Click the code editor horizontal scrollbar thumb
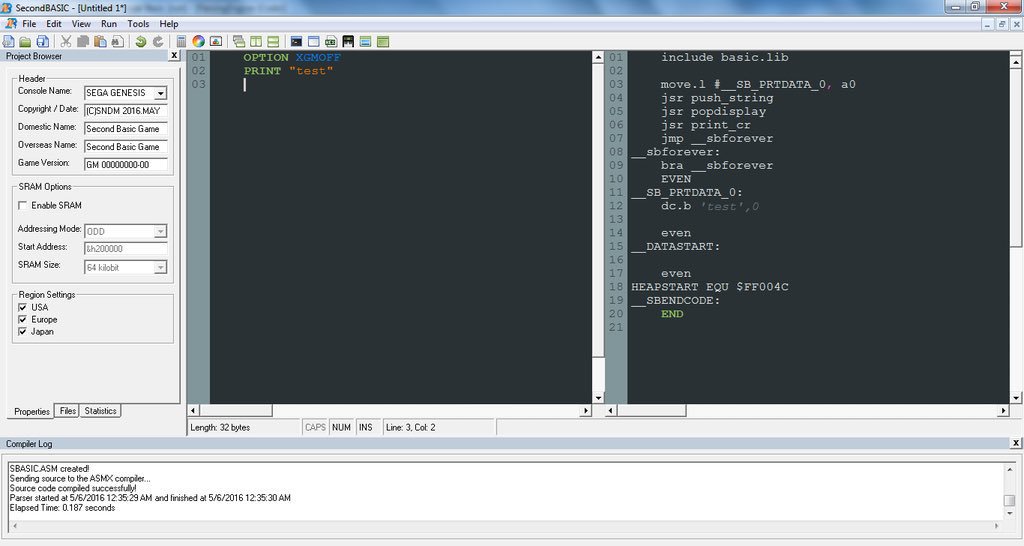This screenshot has width=1024, height=546. [236, 411]
